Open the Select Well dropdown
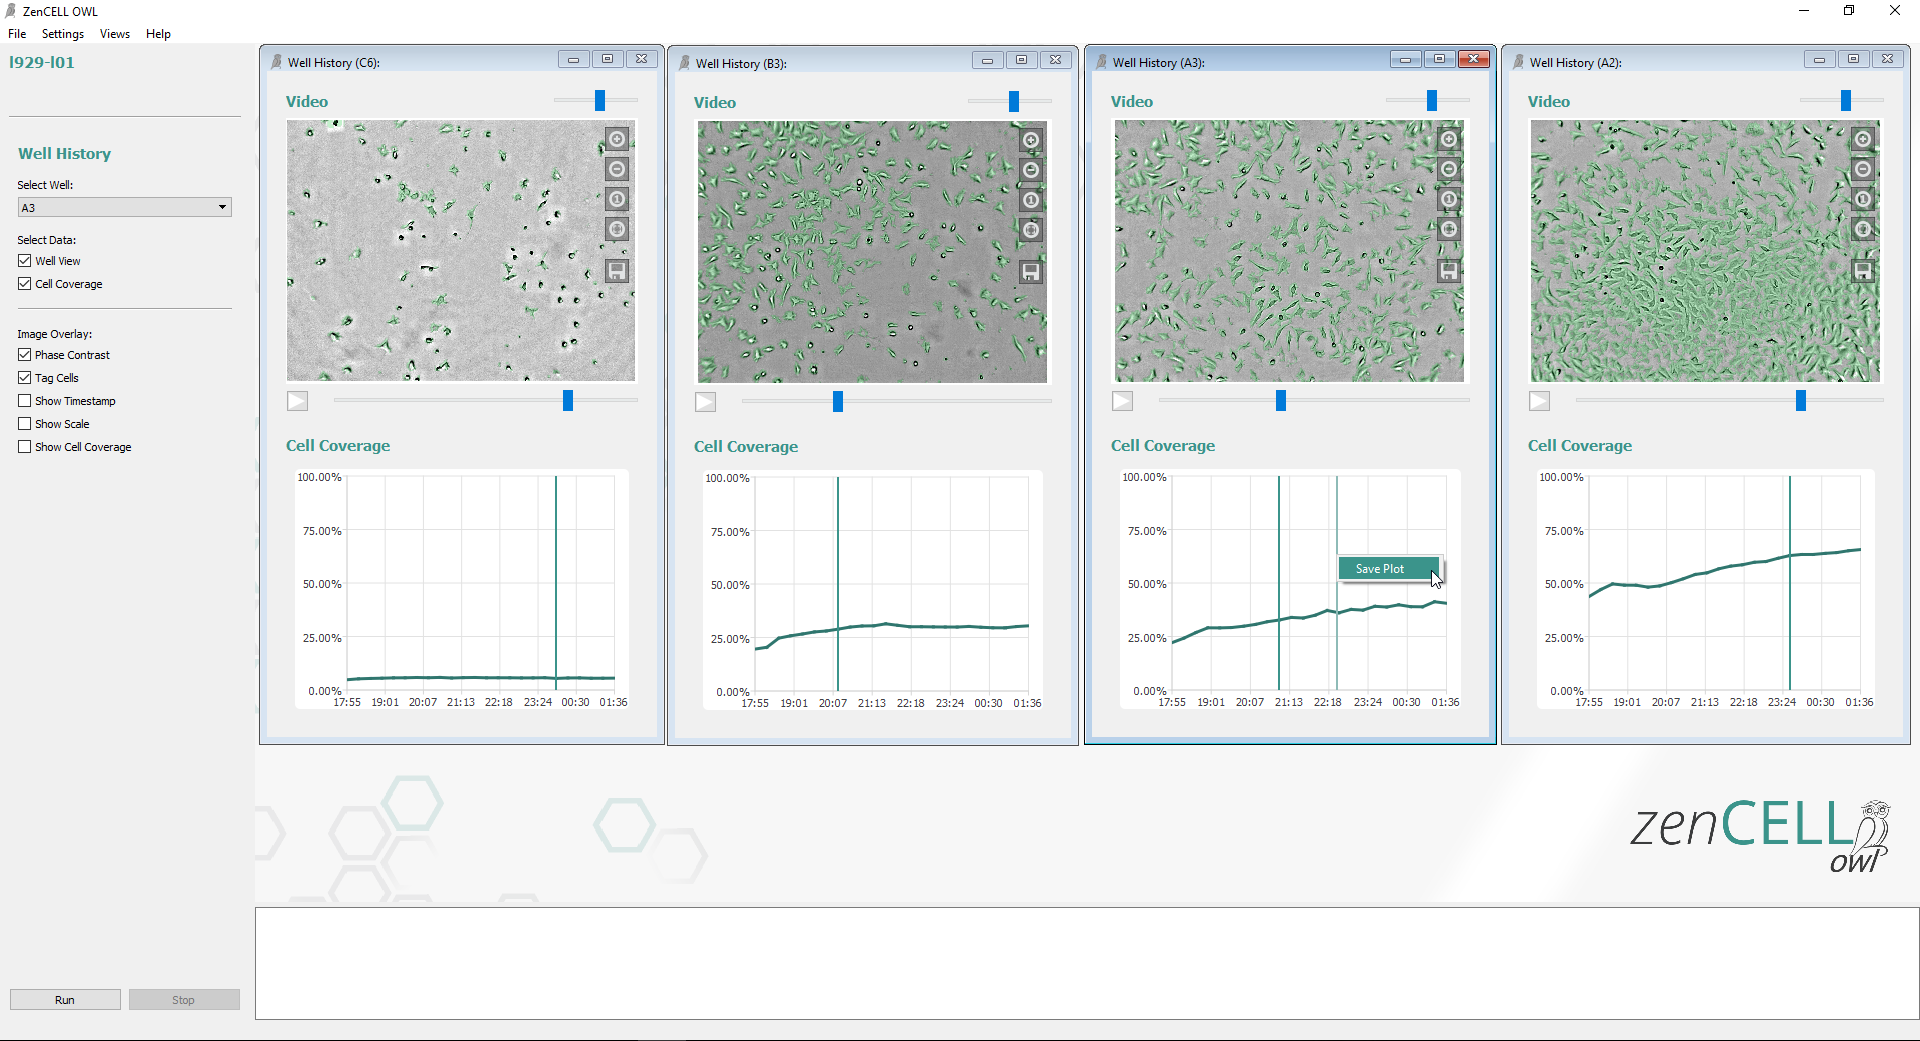Viewport: 1920px width, 1041px height. 125,208
